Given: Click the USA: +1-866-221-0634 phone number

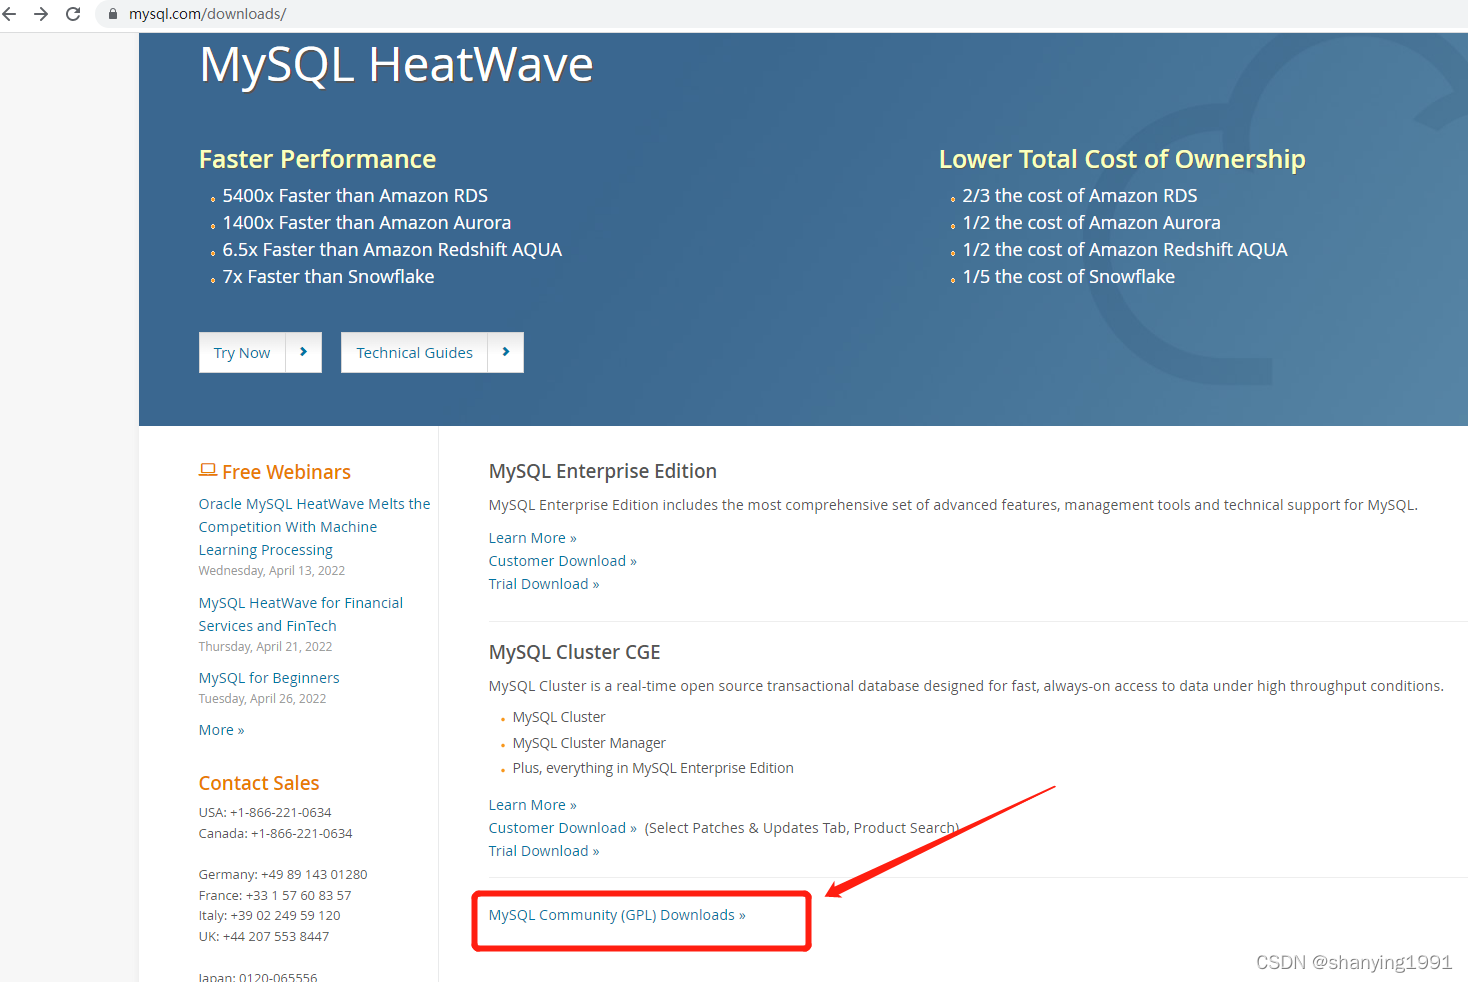Looking at the screenshot, I should [x=265, y=813].
